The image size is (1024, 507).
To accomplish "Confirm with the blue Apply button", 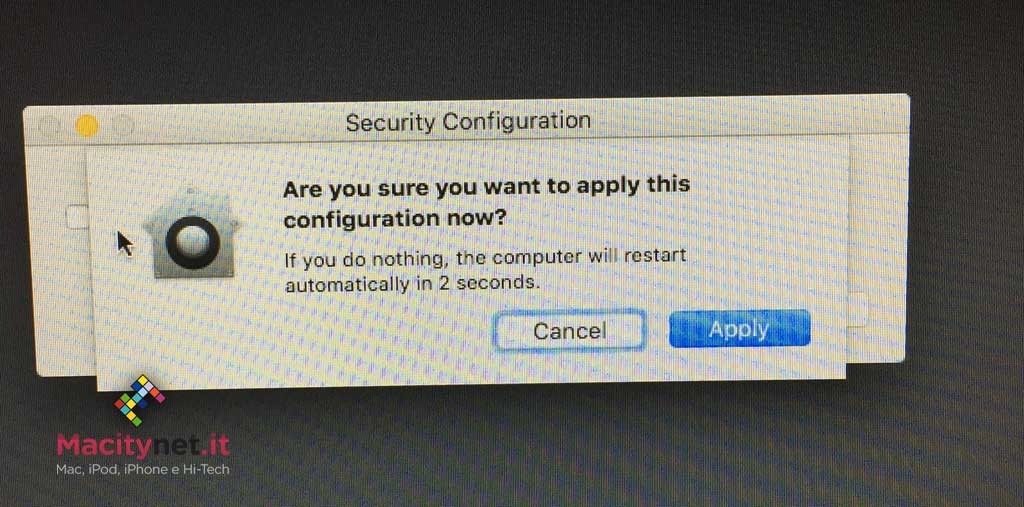I will (x=739, y=328).
